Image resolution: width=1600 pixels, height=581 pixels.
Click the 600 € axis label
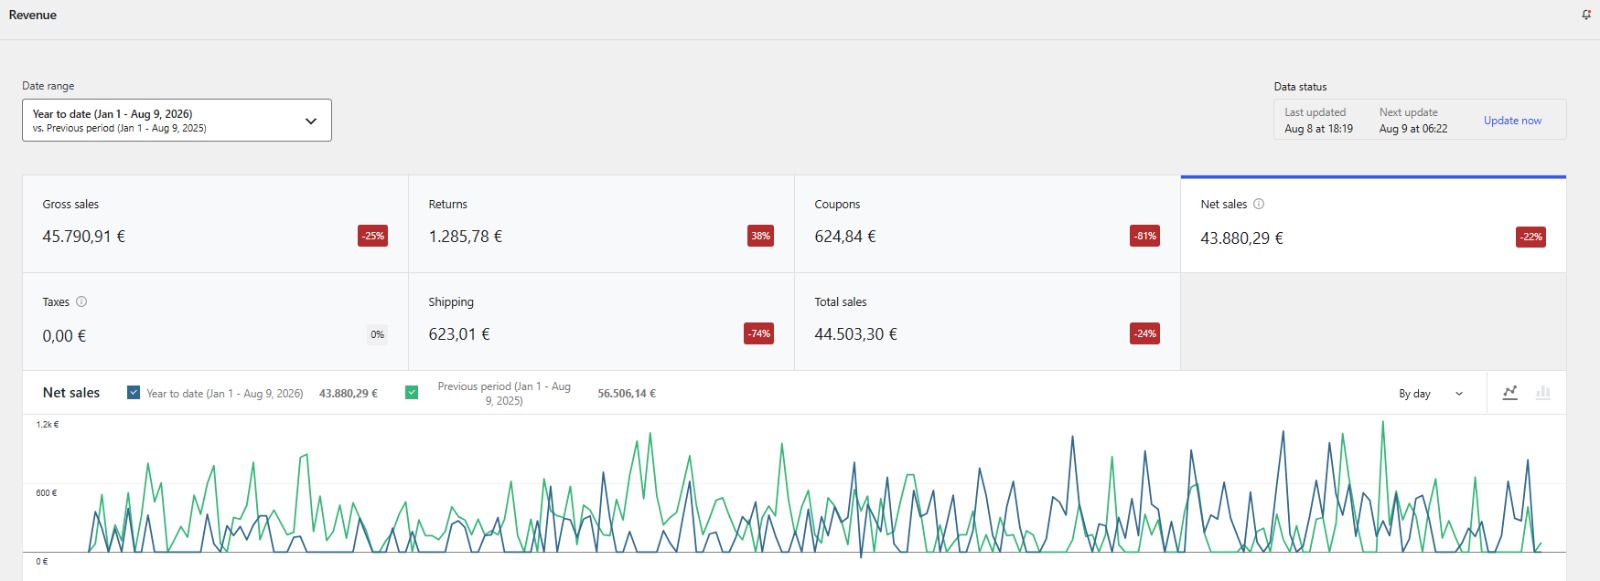tap(46, 493)
